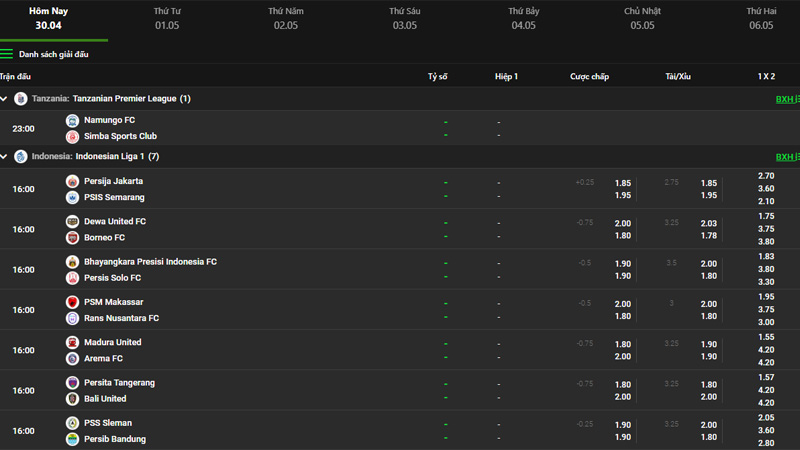Viewport: 800px width, 450px height.
Task: Click Namungo FC team logo
Action: click(72, 120)
